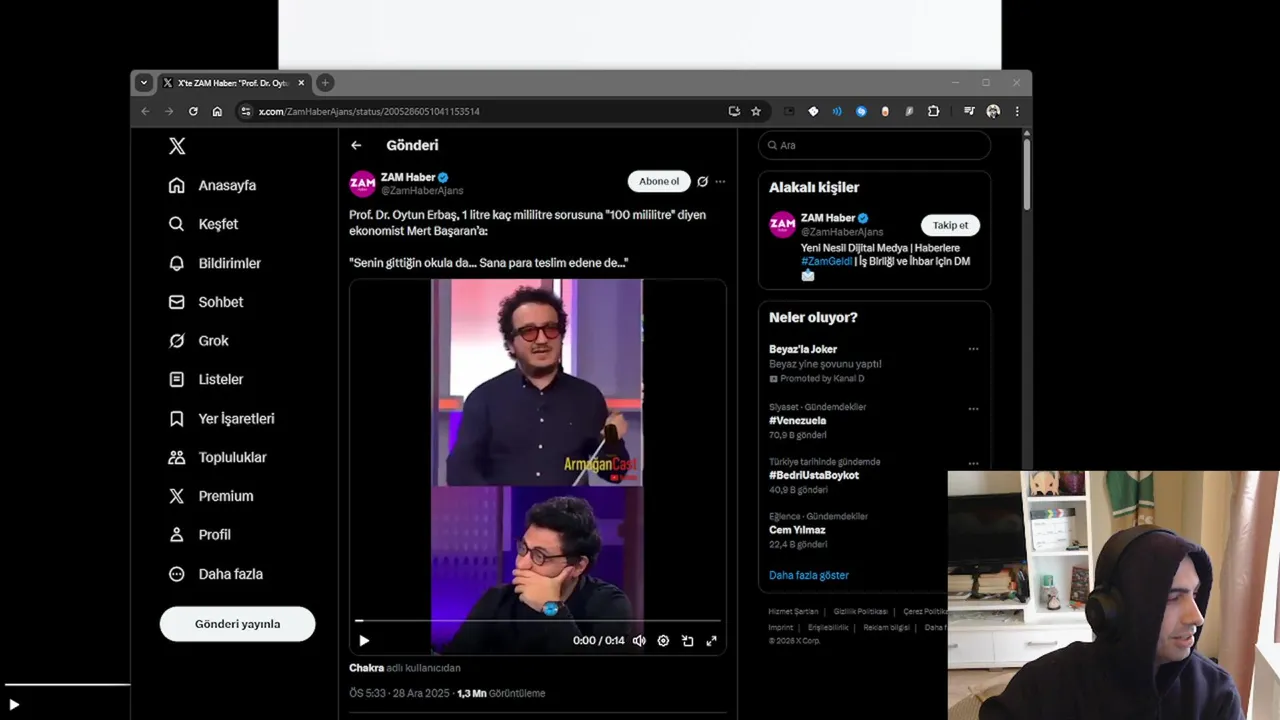Toggle video picture-in-picture mode
The width and height of the screenshot is (1280, 720).
pos(687,641)
